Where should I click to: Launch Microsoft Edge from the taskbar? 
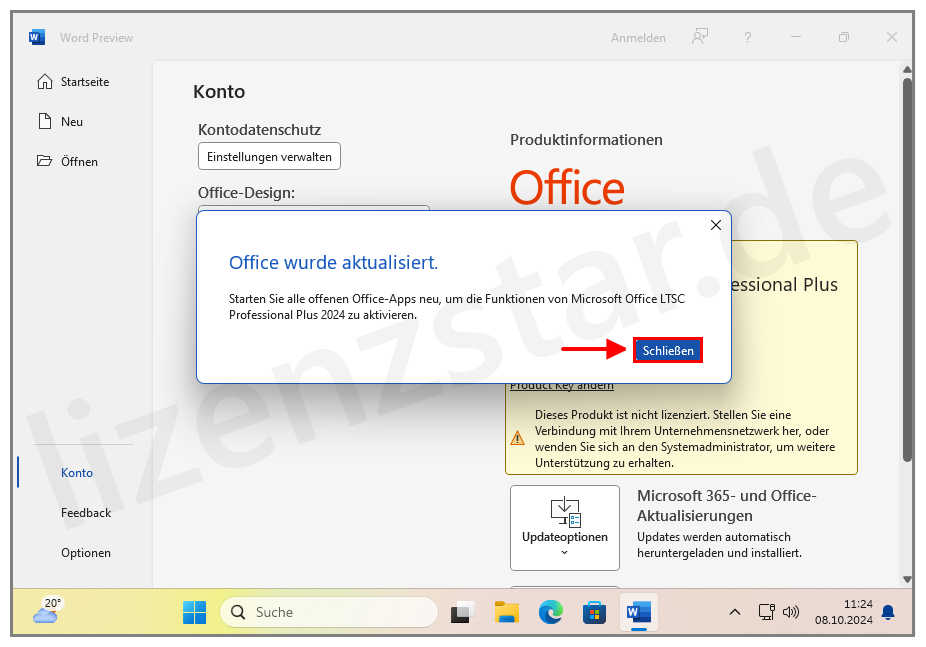[550, 612]
